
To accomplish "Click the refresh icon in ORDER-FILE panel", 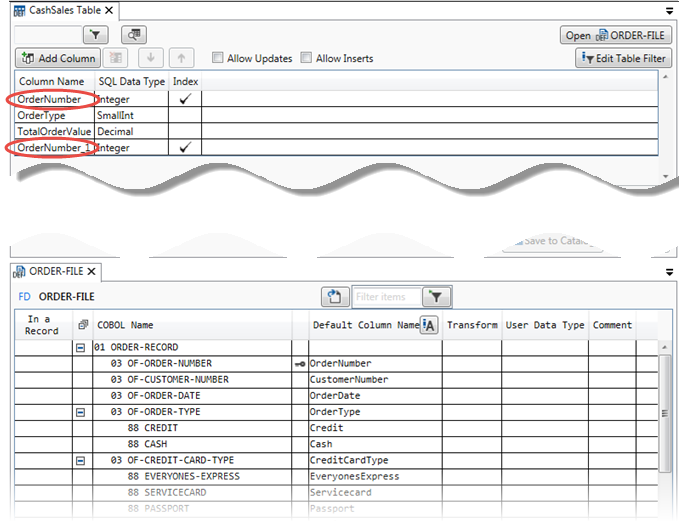I will [x=333, y=297].
